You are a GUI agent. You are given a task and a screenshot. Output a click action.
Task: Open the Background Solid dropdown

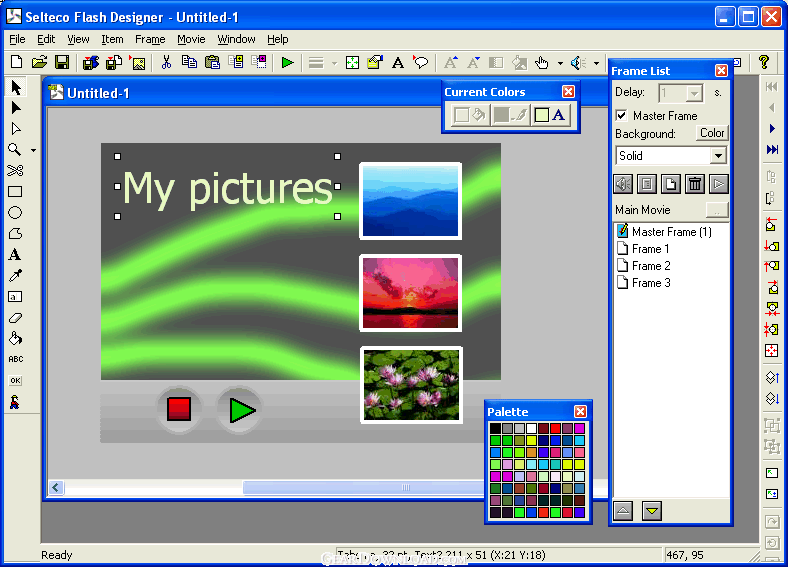coord(719,156)
